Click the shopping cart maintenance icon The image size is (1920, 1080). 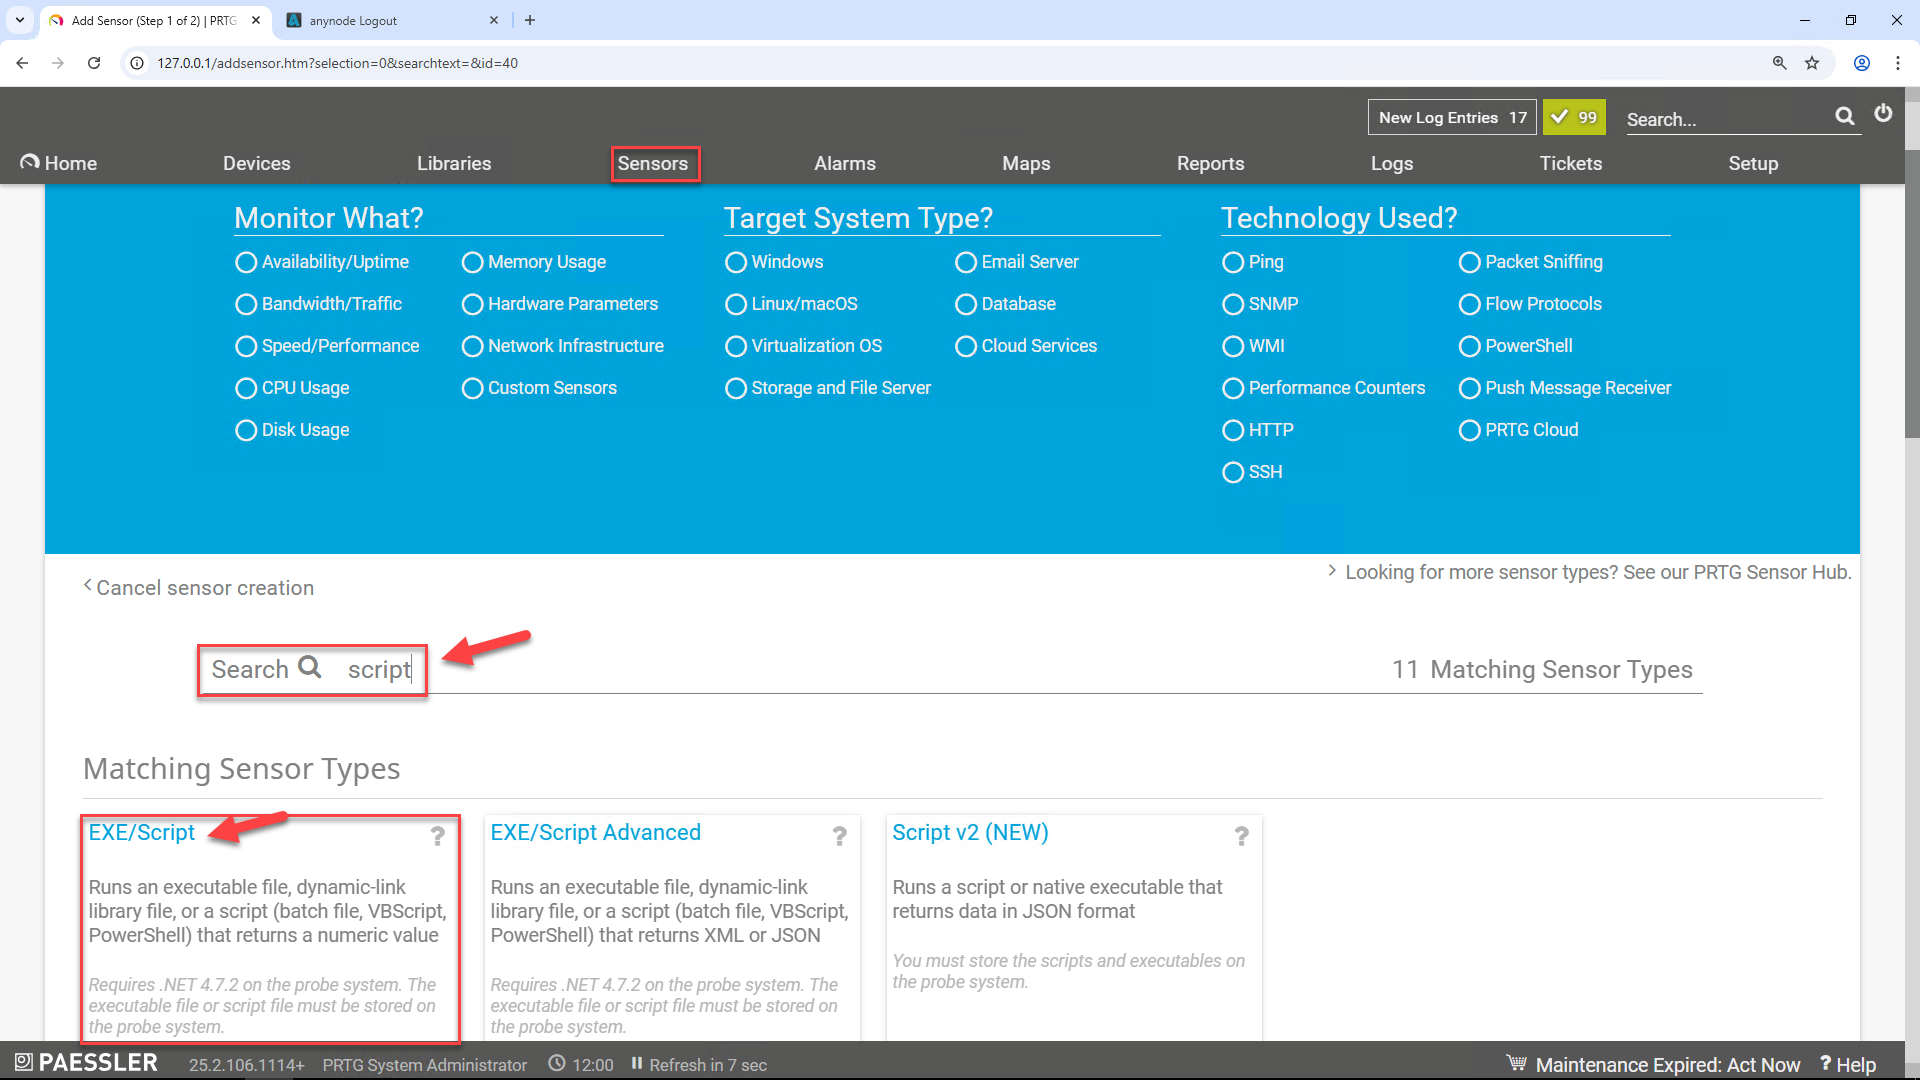coord(1516,1063)
